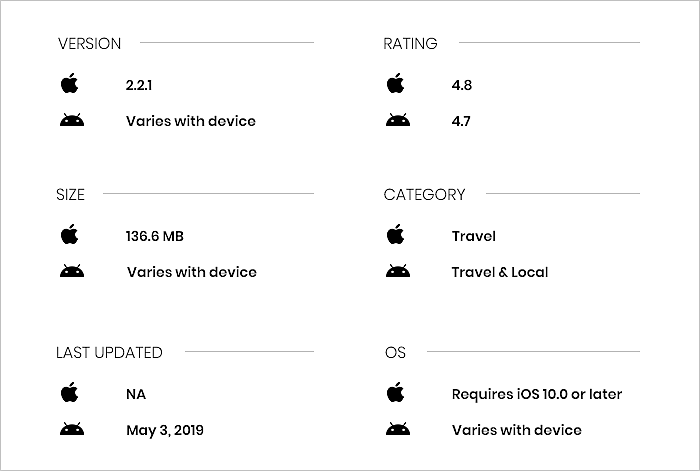The height and width of the screenshot is (471, 700).
Task: Click the CATEGORY section heading
Action: 424,195
